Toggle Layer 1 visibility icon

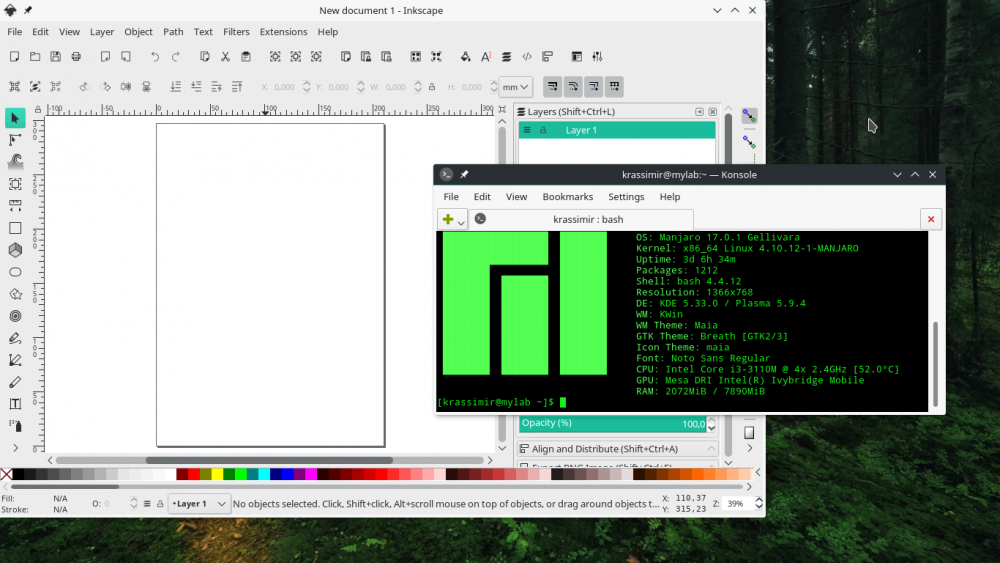coord(527,130)
